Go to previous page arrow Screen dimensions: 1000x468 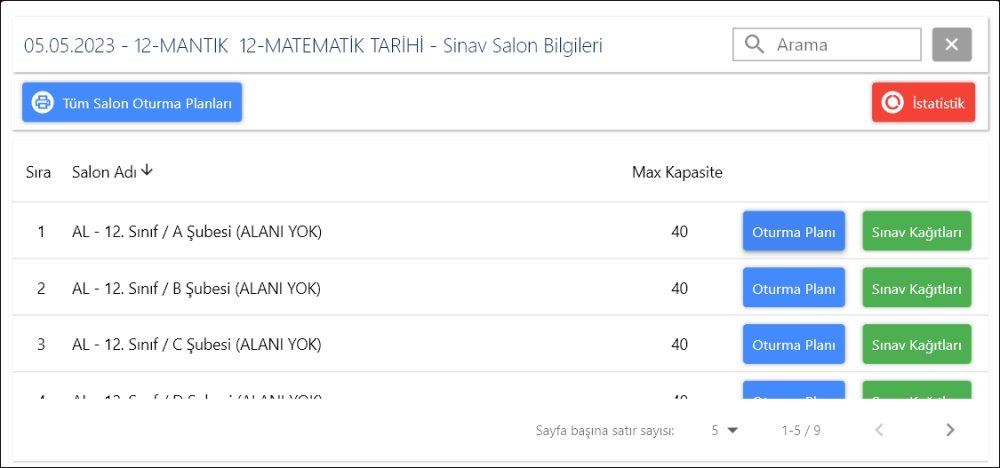pos(879,430)
